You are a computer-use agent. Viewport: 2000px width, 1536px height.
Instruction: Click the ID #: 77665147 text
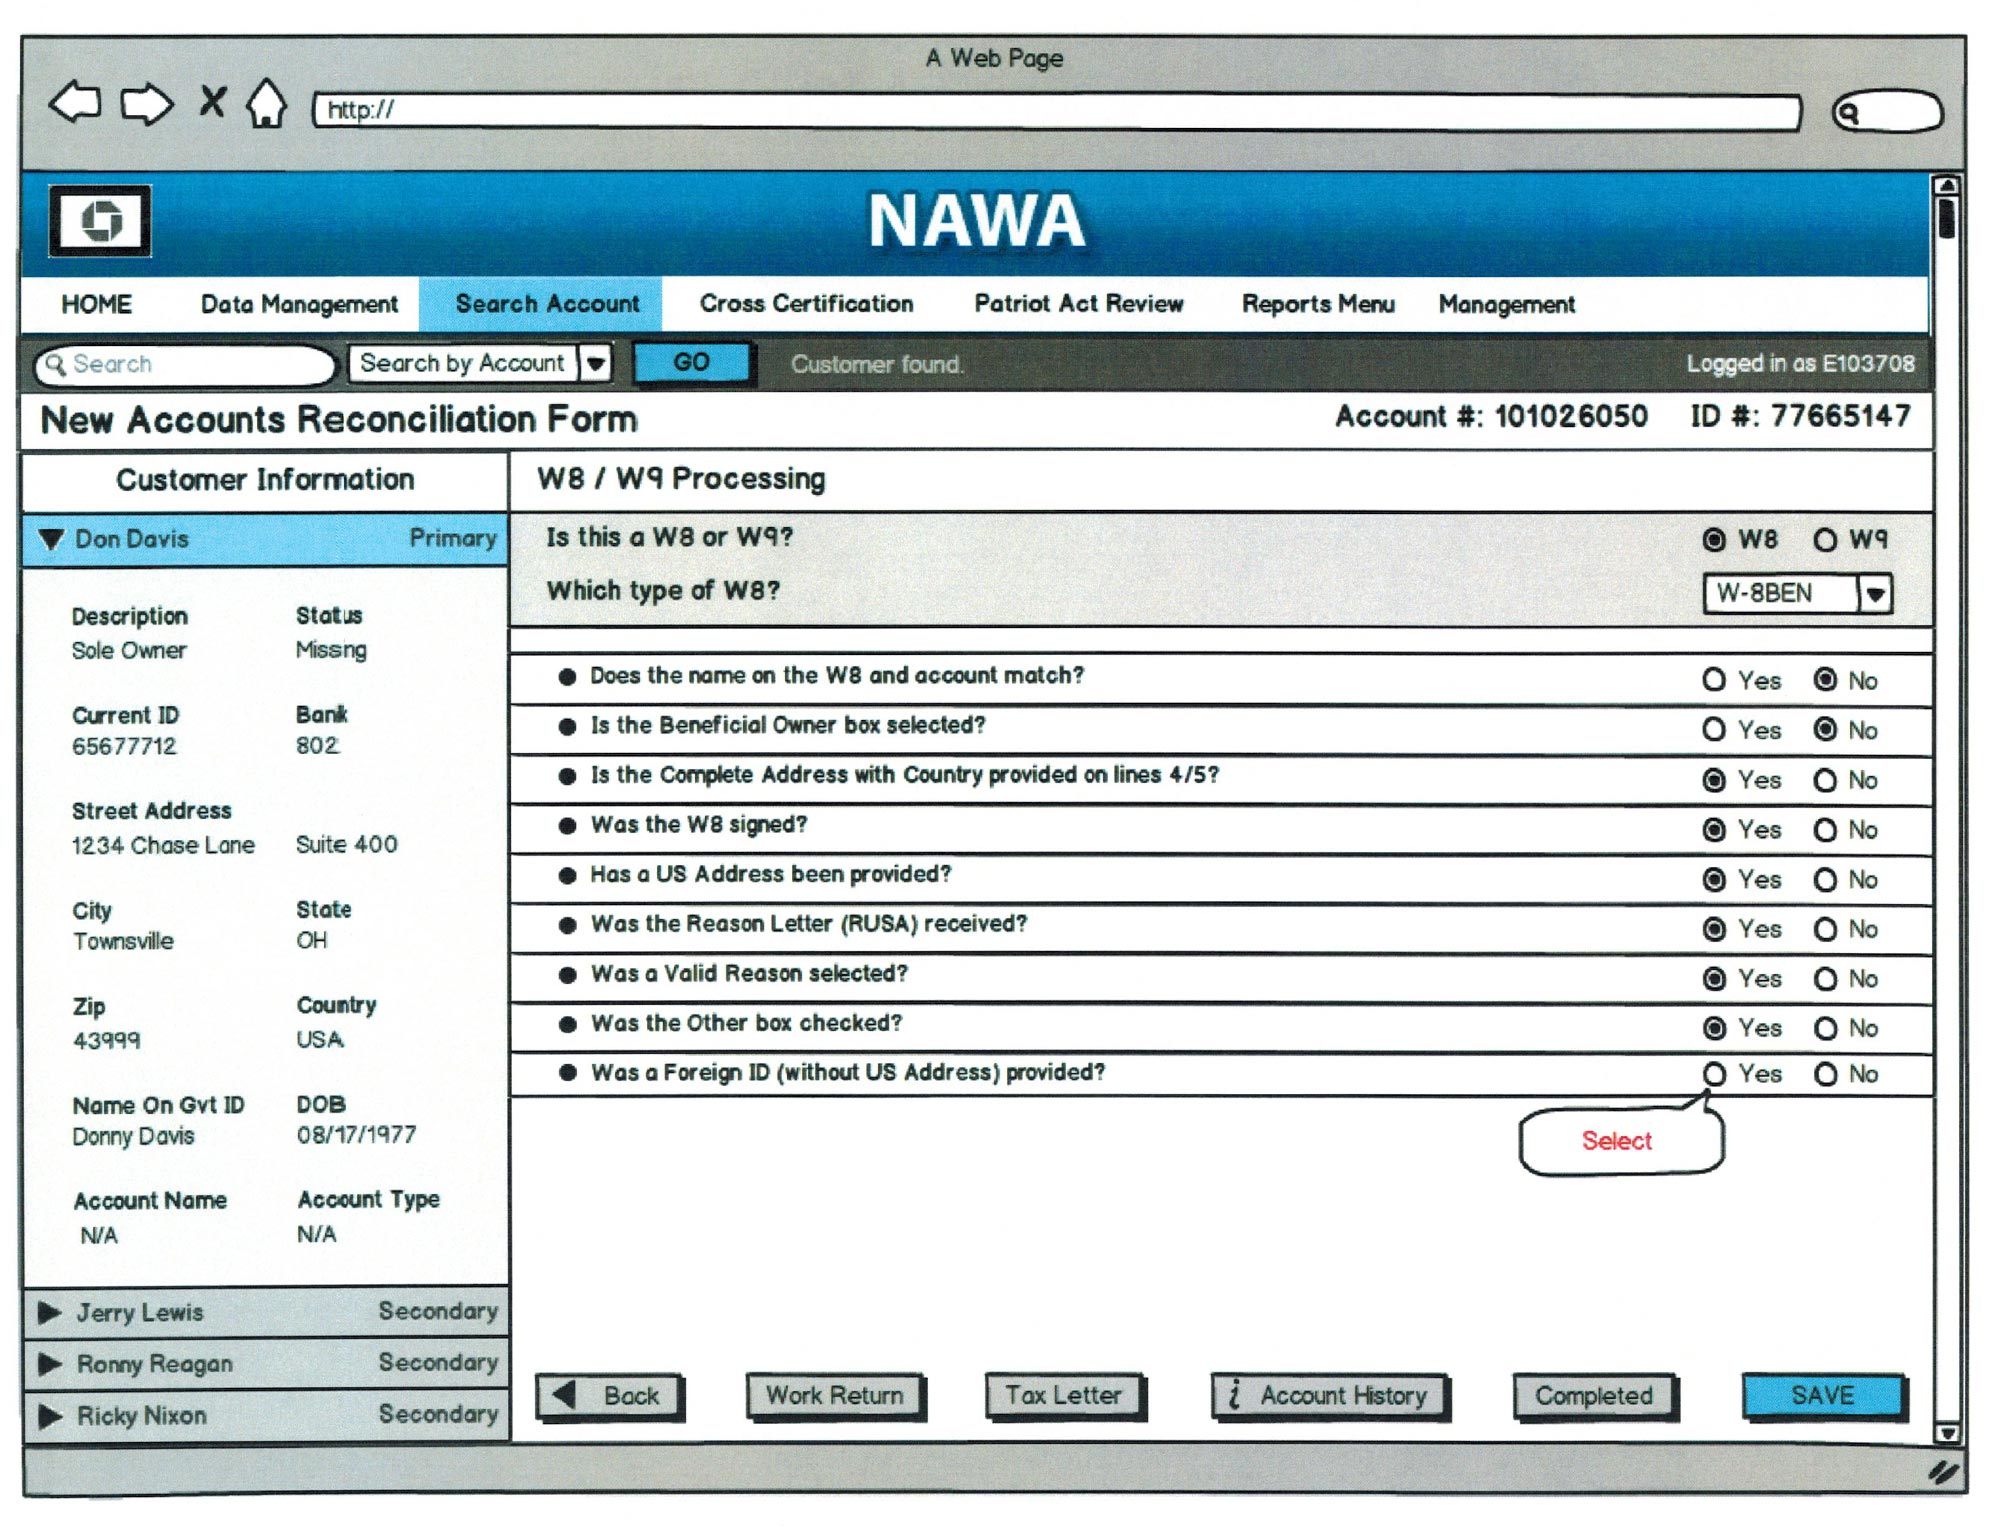[1800, 417]
